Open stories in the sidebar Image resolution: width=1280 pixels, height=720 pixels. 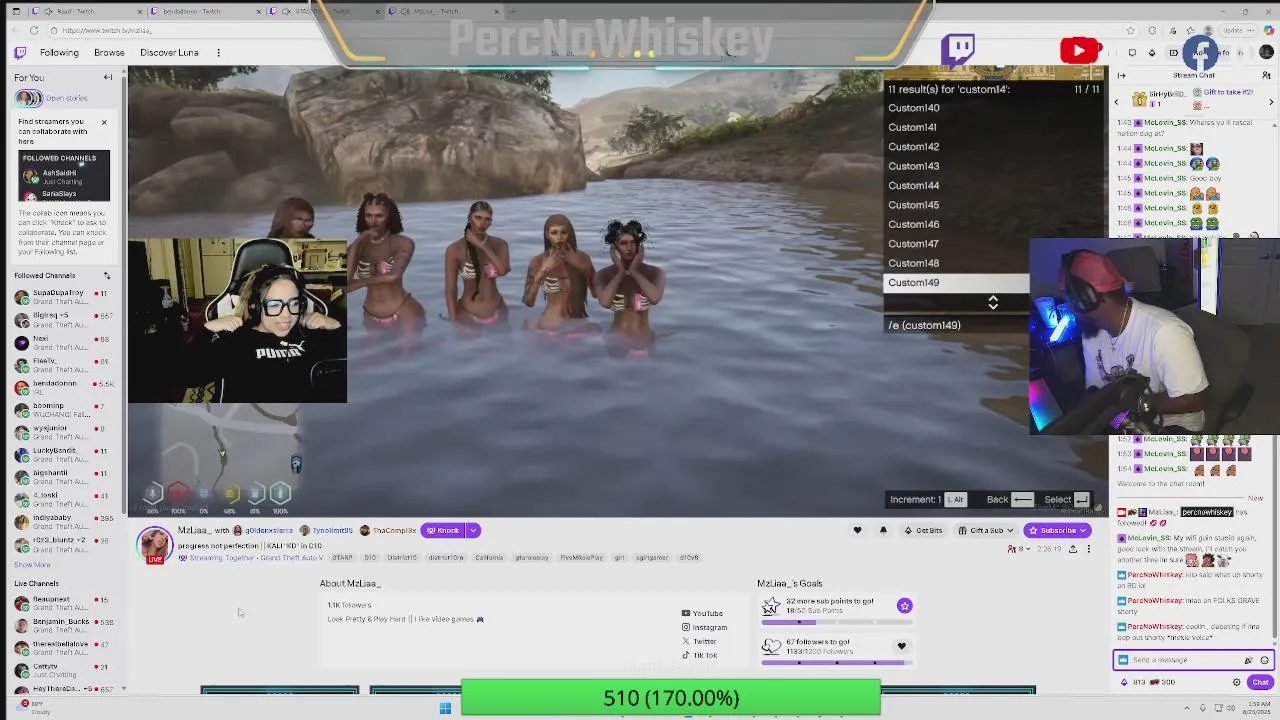tap(52, 98)
